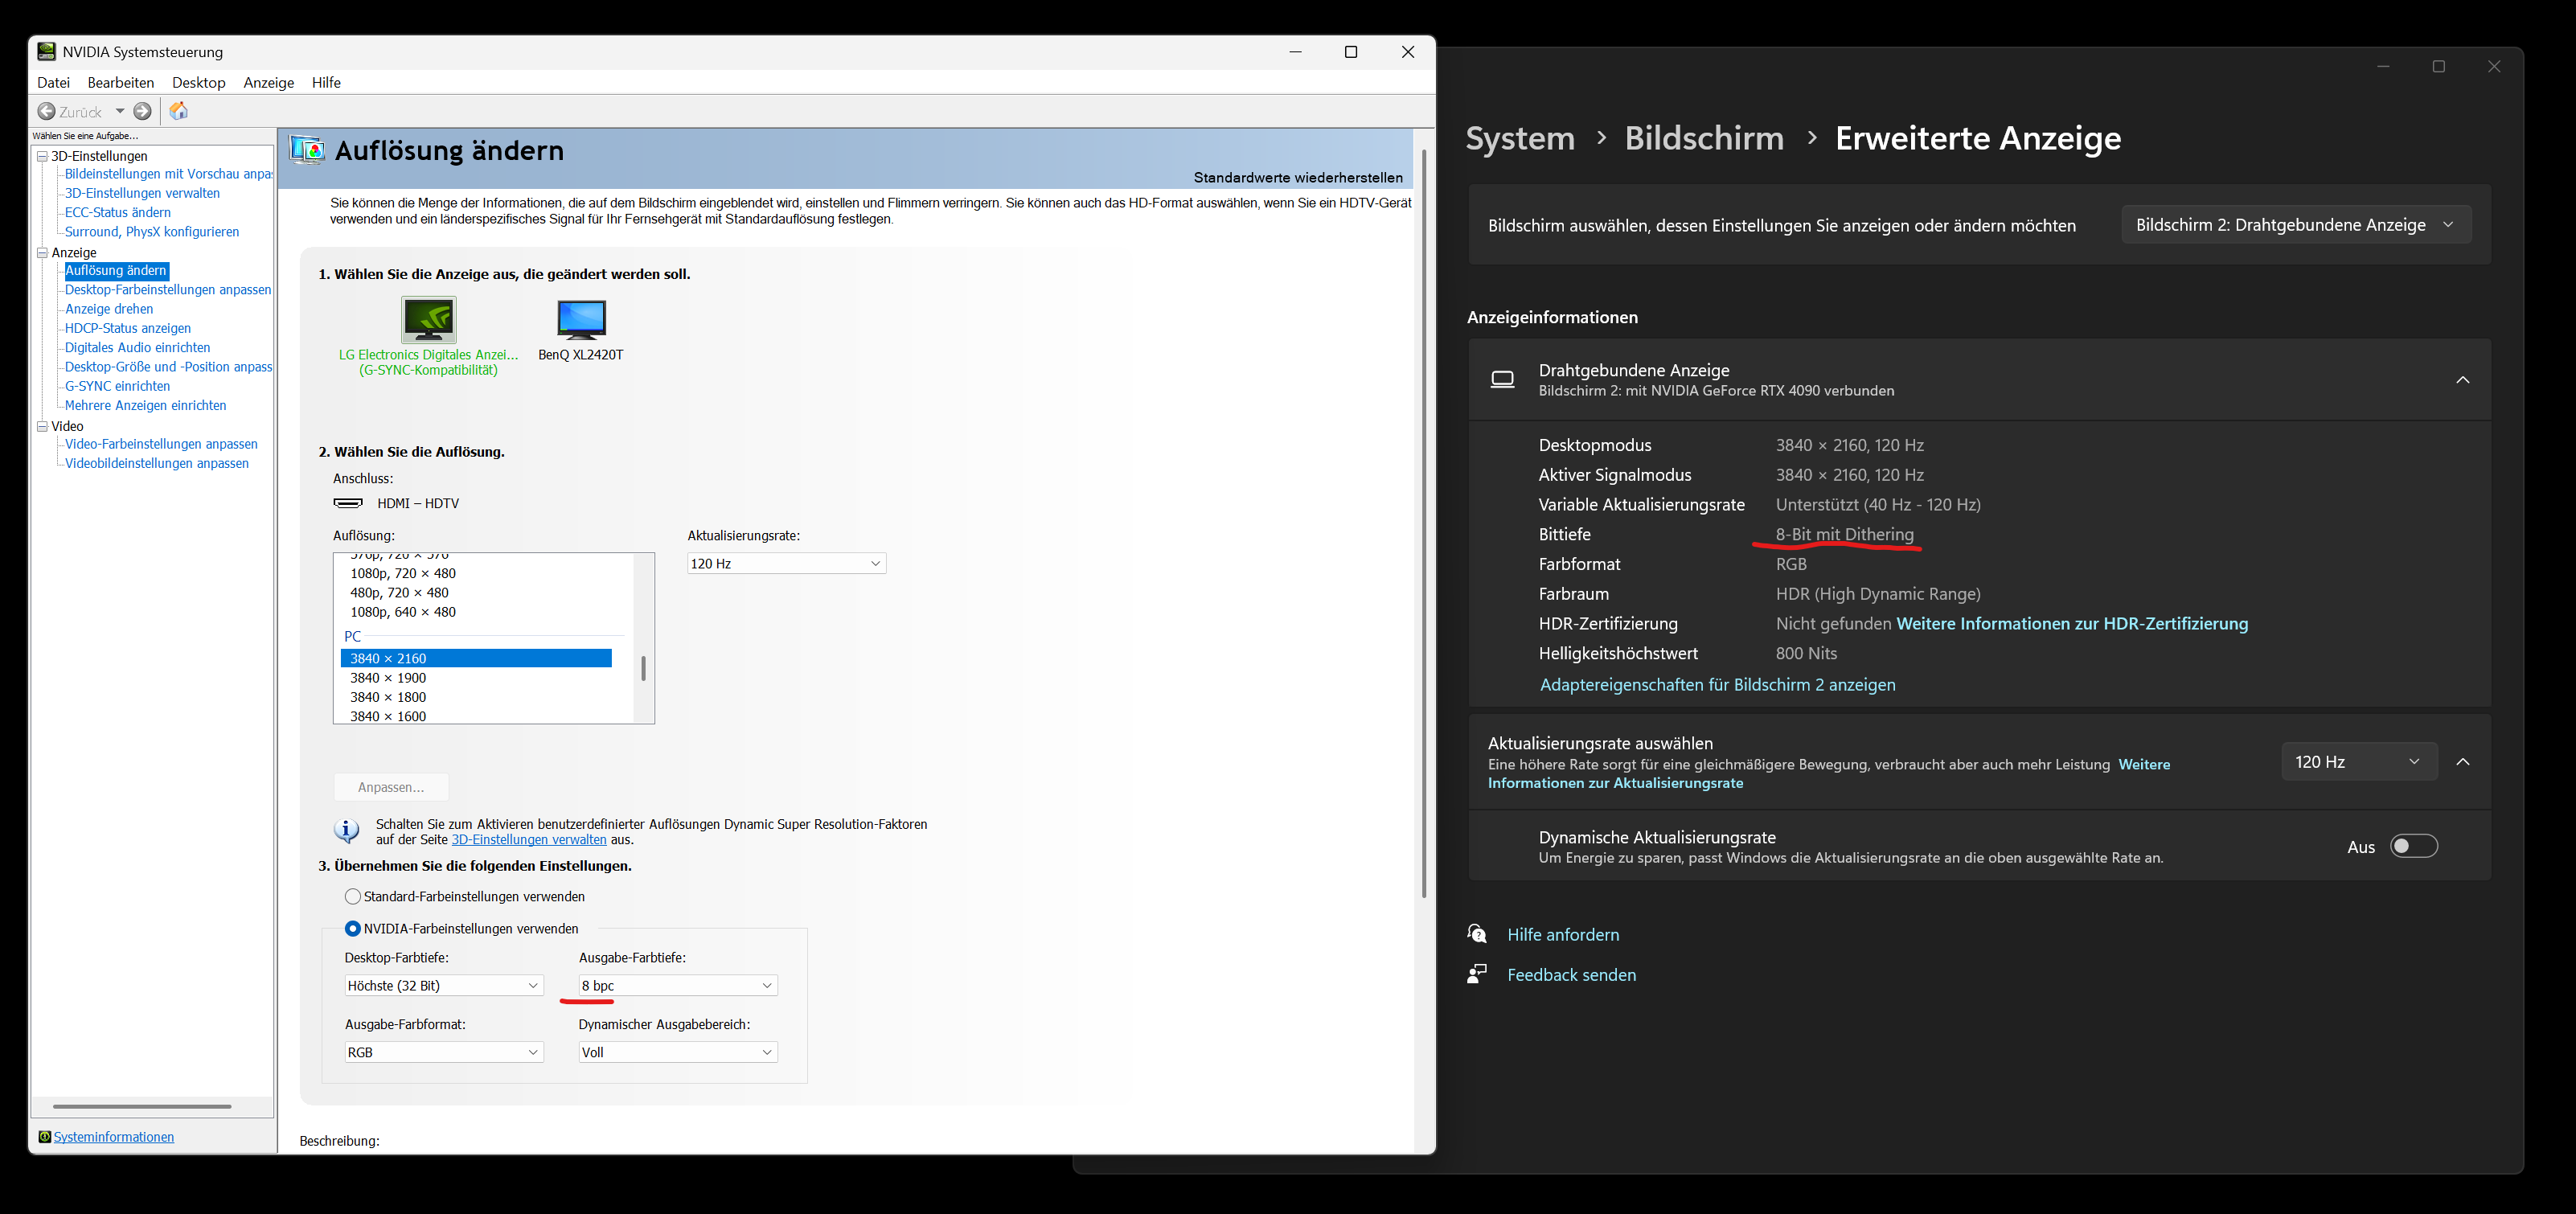Click the forward navigation arrow icon
Viewport: 2576px width, 1214px height.
(x=141, y=111)
